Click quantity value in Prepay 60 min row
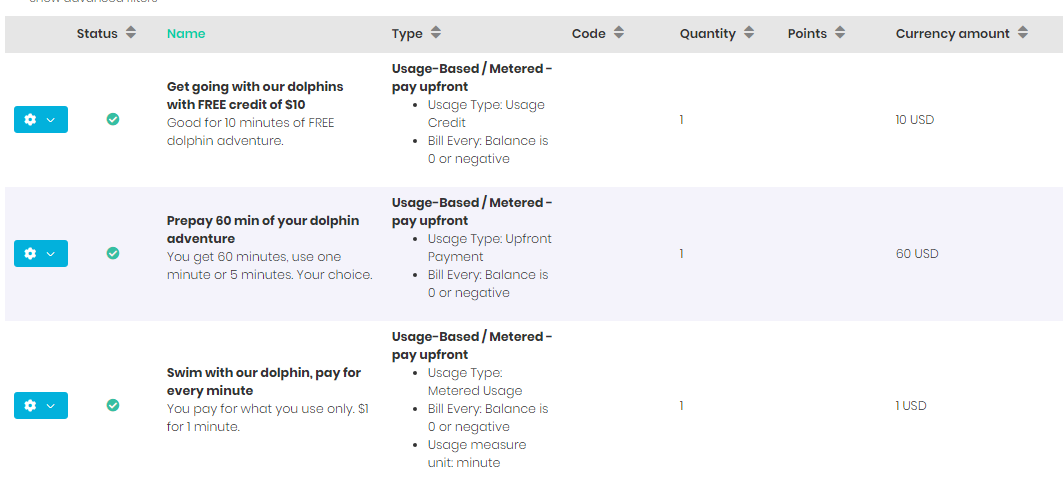Screen dimensions: 1063x485 682,254
